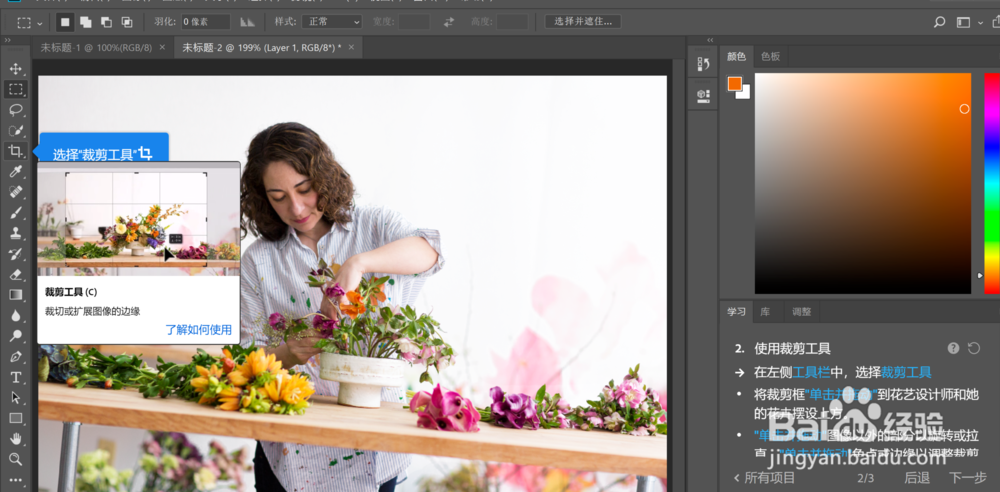This screenshot has width=1000, height=492.
Task: Select the Spot Healing Brush tool
Action: pos(15,192)
